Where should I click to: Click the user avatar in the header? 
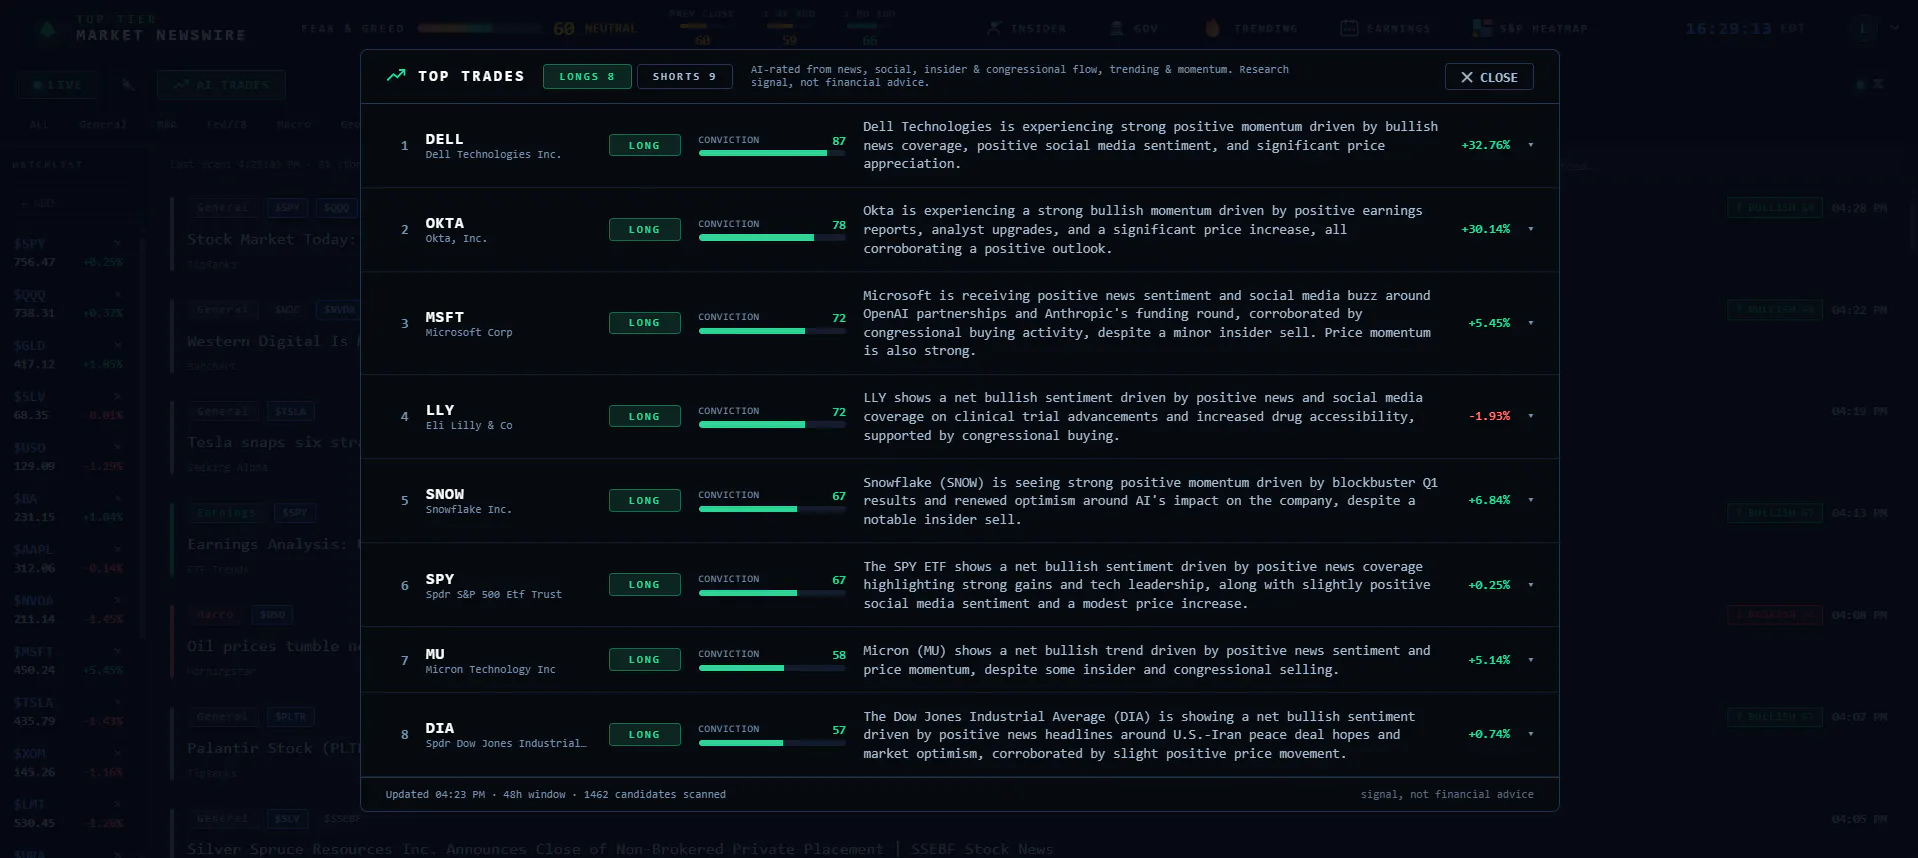(x=1862, y=28)
